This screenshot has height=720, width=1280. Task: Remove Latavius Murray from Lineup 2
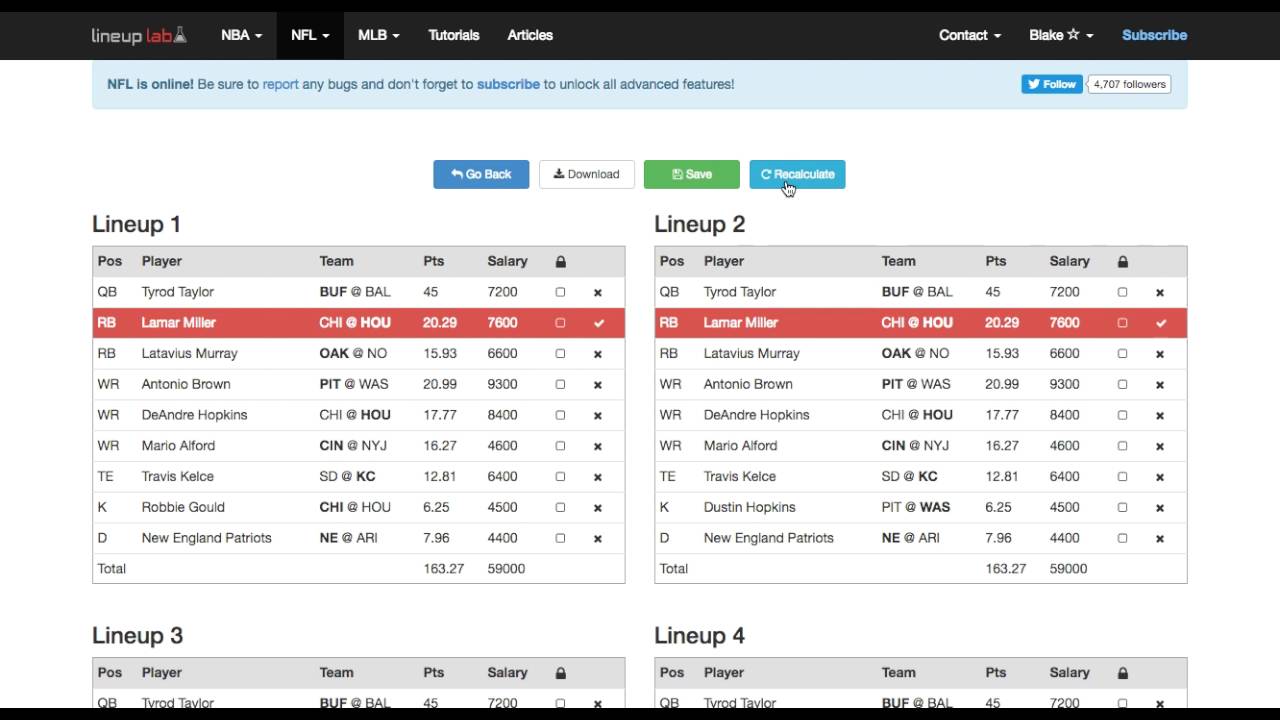click(x=1160, y=354)
